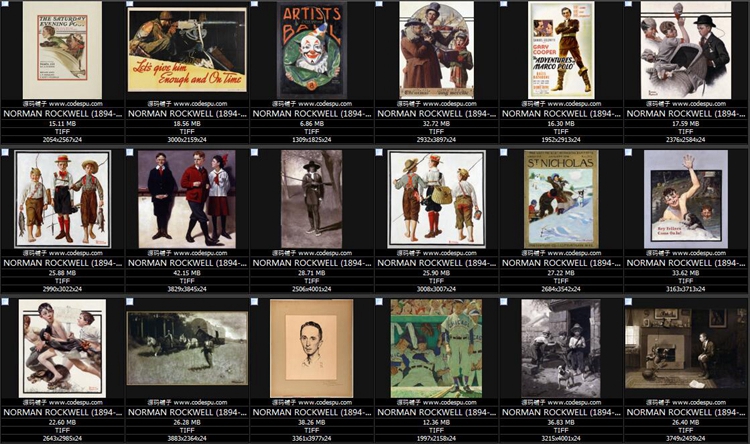Open the swimming boy waving hand thumbnail
The height and width of the screenshot is (444, 750).
point(685,199)
